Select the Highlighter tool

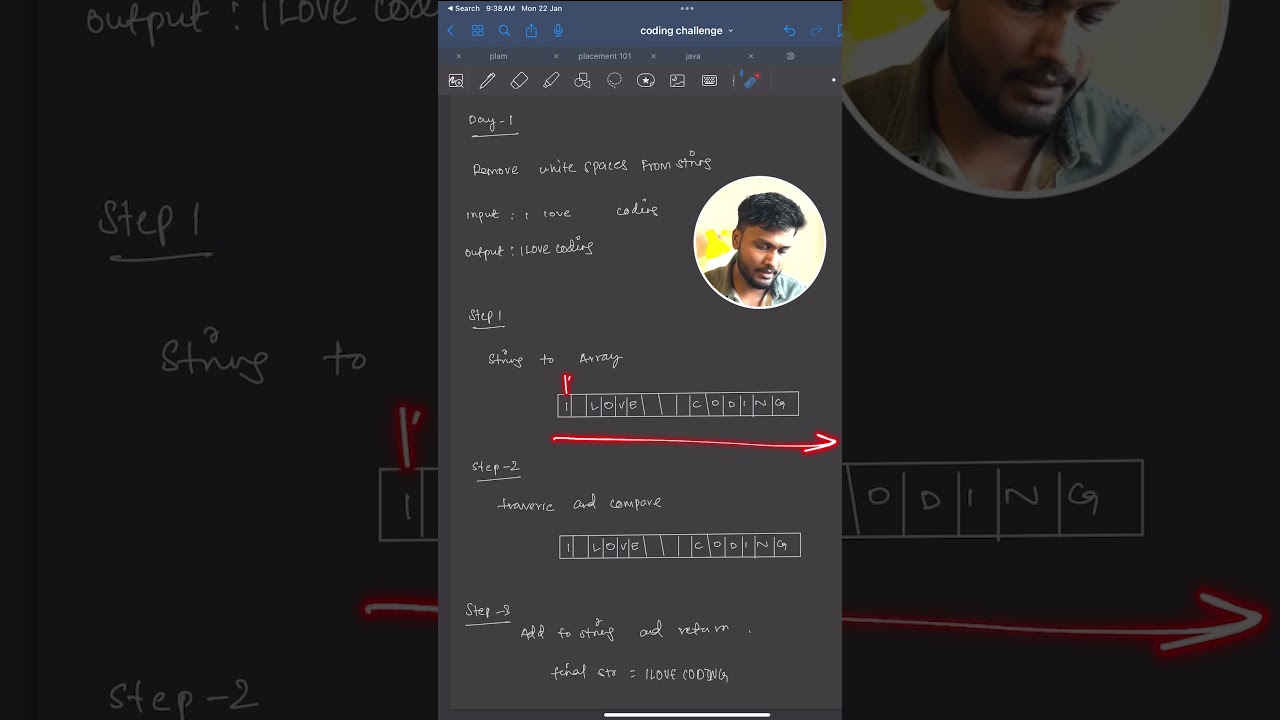point(551,81)
